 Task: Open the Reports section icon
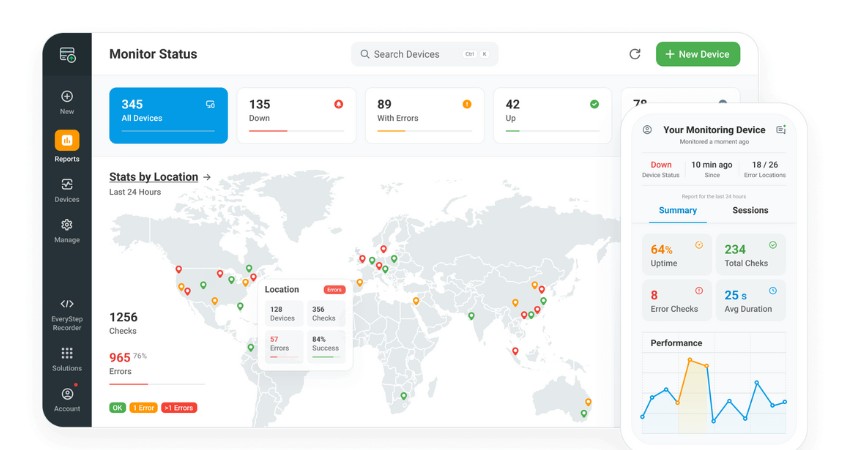coord(67,140)
